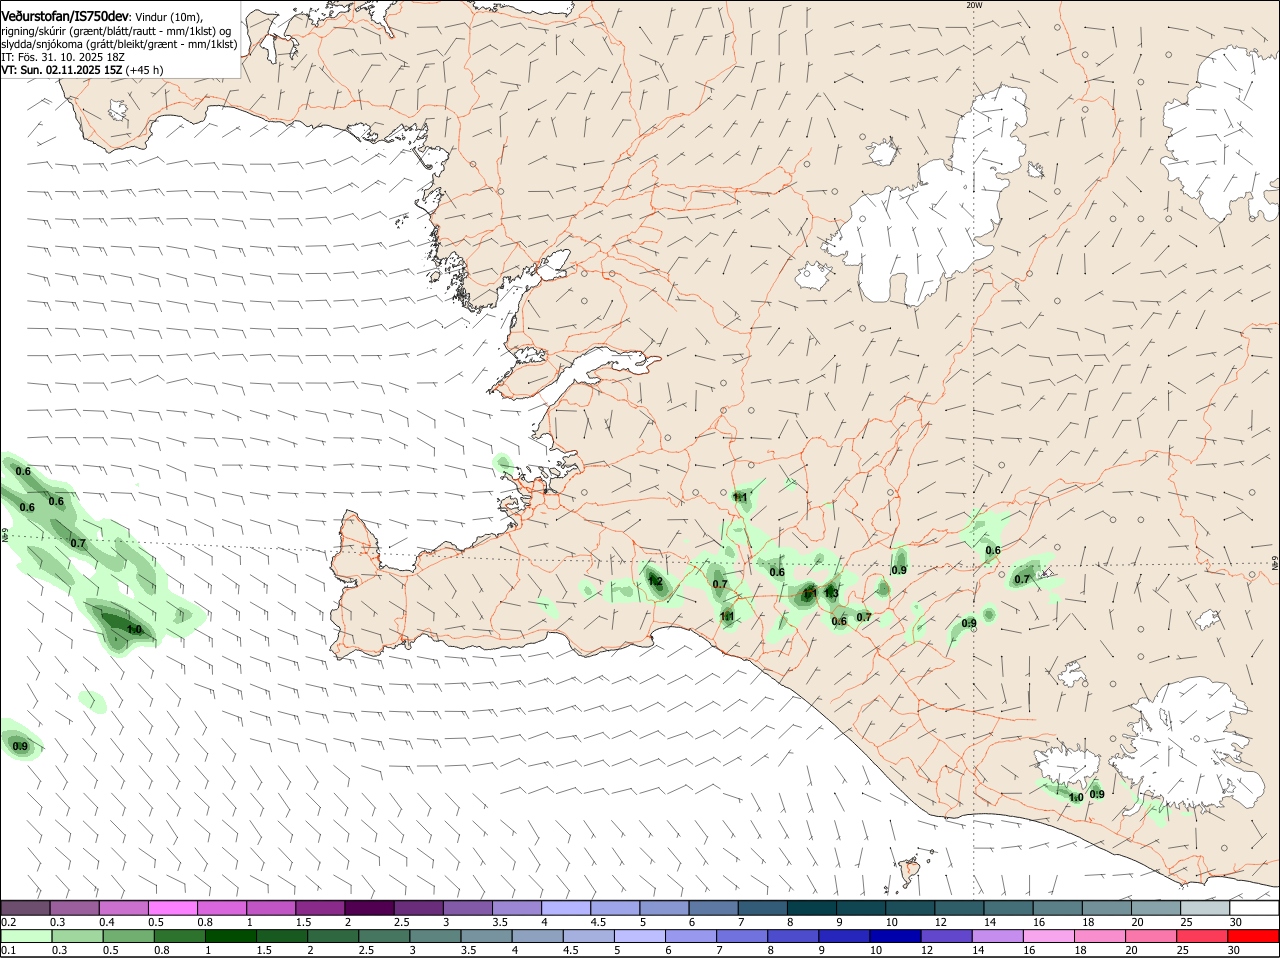Image resolution: width=1280 pixels, height=958 pixels.
Task: Pick lower scale blue swatch above label 7
Action: click(741, 936)
